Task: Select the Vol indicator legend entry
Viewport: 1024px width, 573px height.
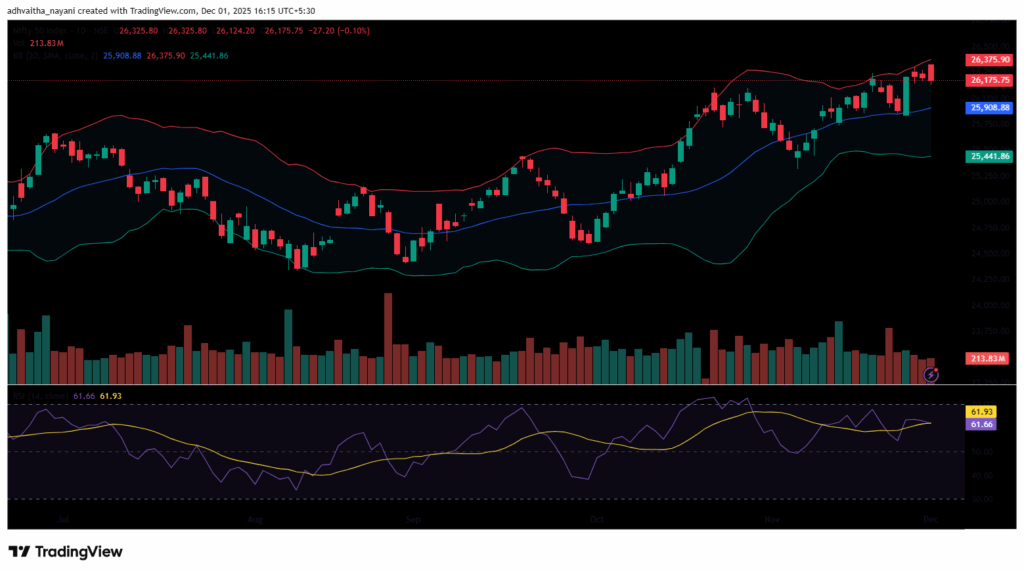Action: pyautogui.click(x=17, y=42)
